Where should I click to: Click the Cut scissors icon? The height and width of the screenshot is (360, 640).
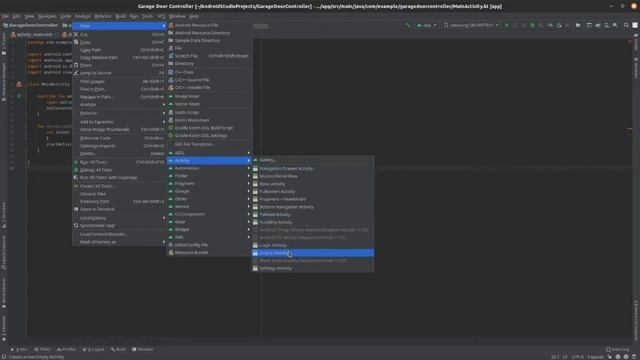76,35
